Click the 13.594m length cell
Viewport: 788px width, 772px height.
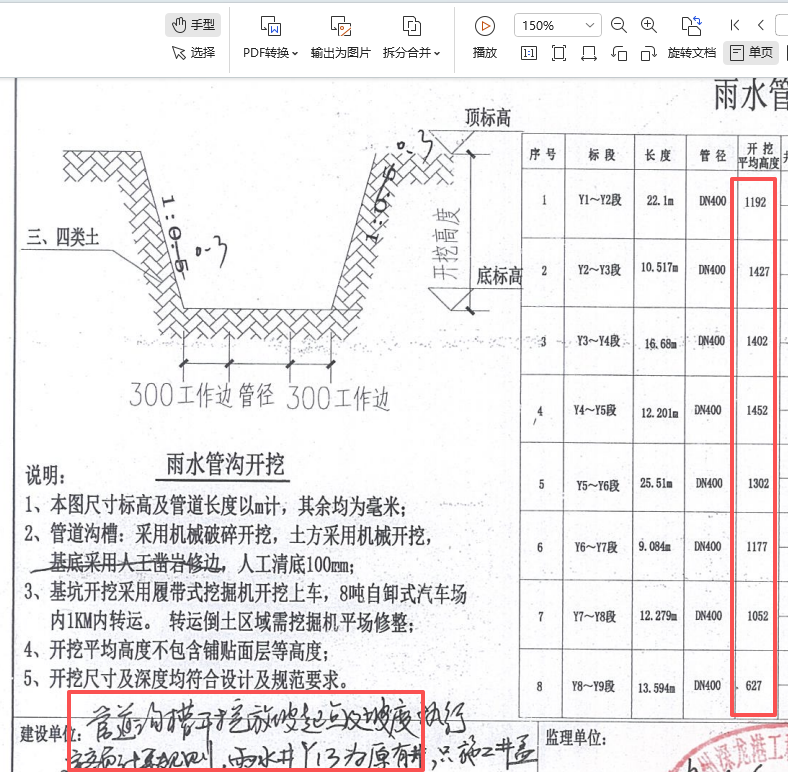coord(656,688)
